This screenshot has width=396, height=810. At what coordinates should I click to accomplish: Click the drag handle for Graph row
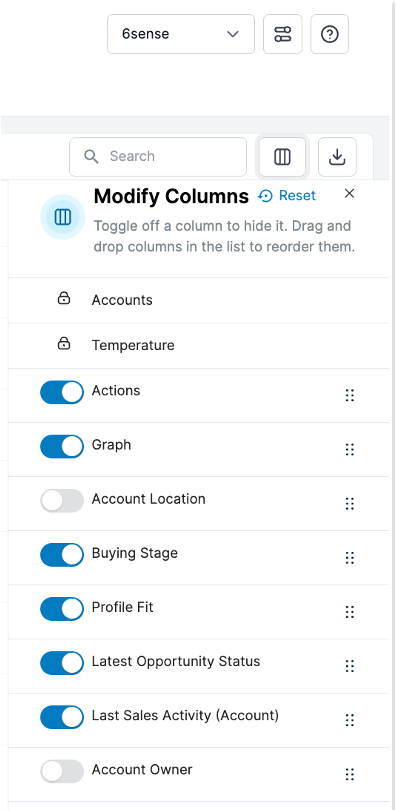[x=350, y=449]
